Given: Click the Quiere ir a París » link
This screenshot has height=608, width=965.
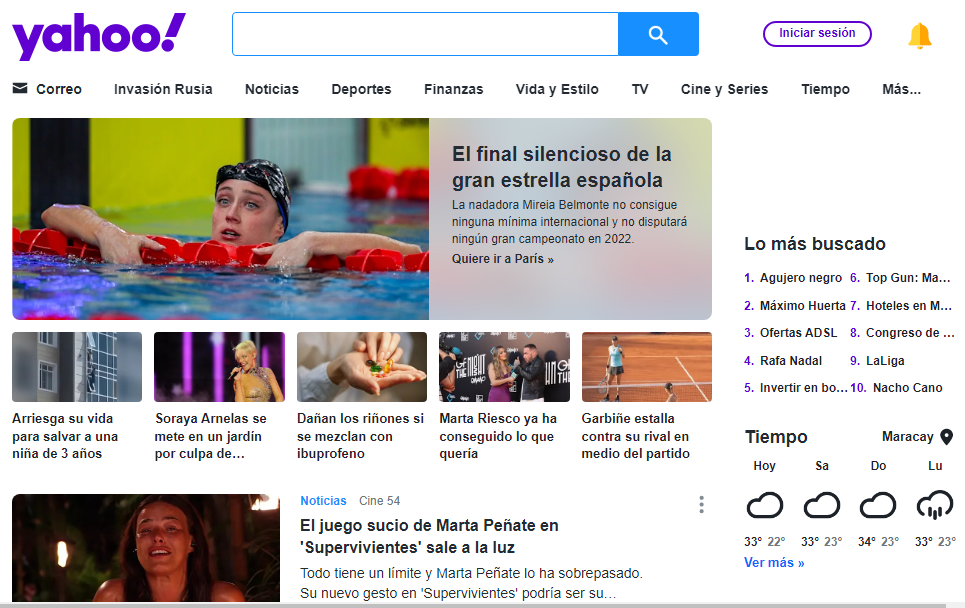Looking at the screenshot, I should (x=503, y=259).
